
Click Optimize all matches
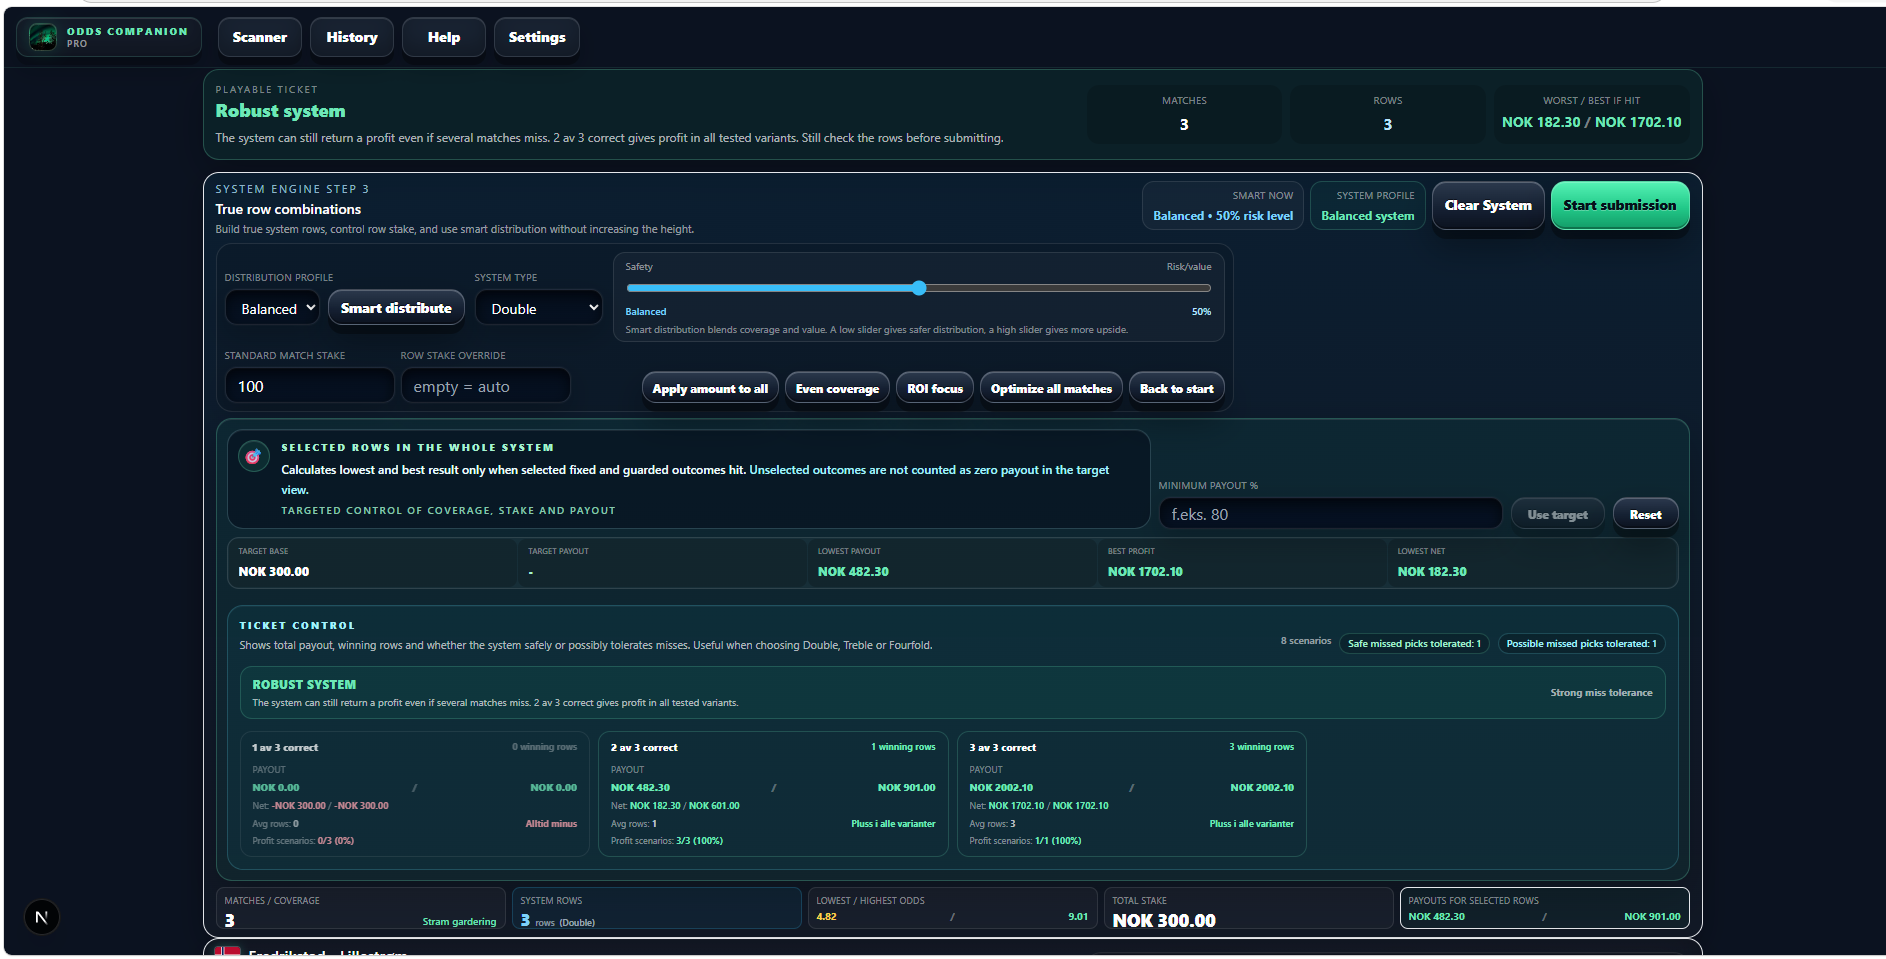tap(1051, 389)
